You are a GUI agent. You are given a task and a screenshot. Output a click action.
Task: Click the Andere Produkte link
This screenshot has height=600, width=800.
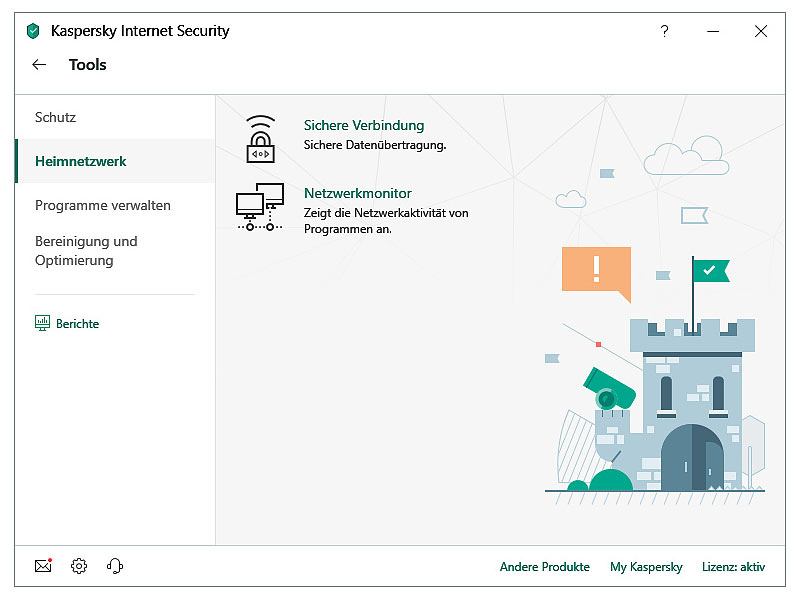click(x=544, y=567)
